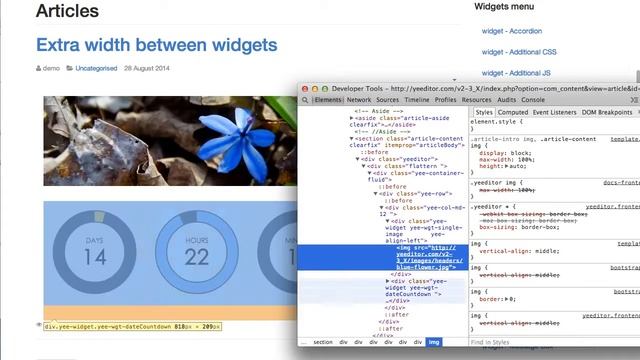Image resolution: width=640 pixels, height=360 pixels.
Task: Click the DAYS 14 countdown circle
Action: 95,252
